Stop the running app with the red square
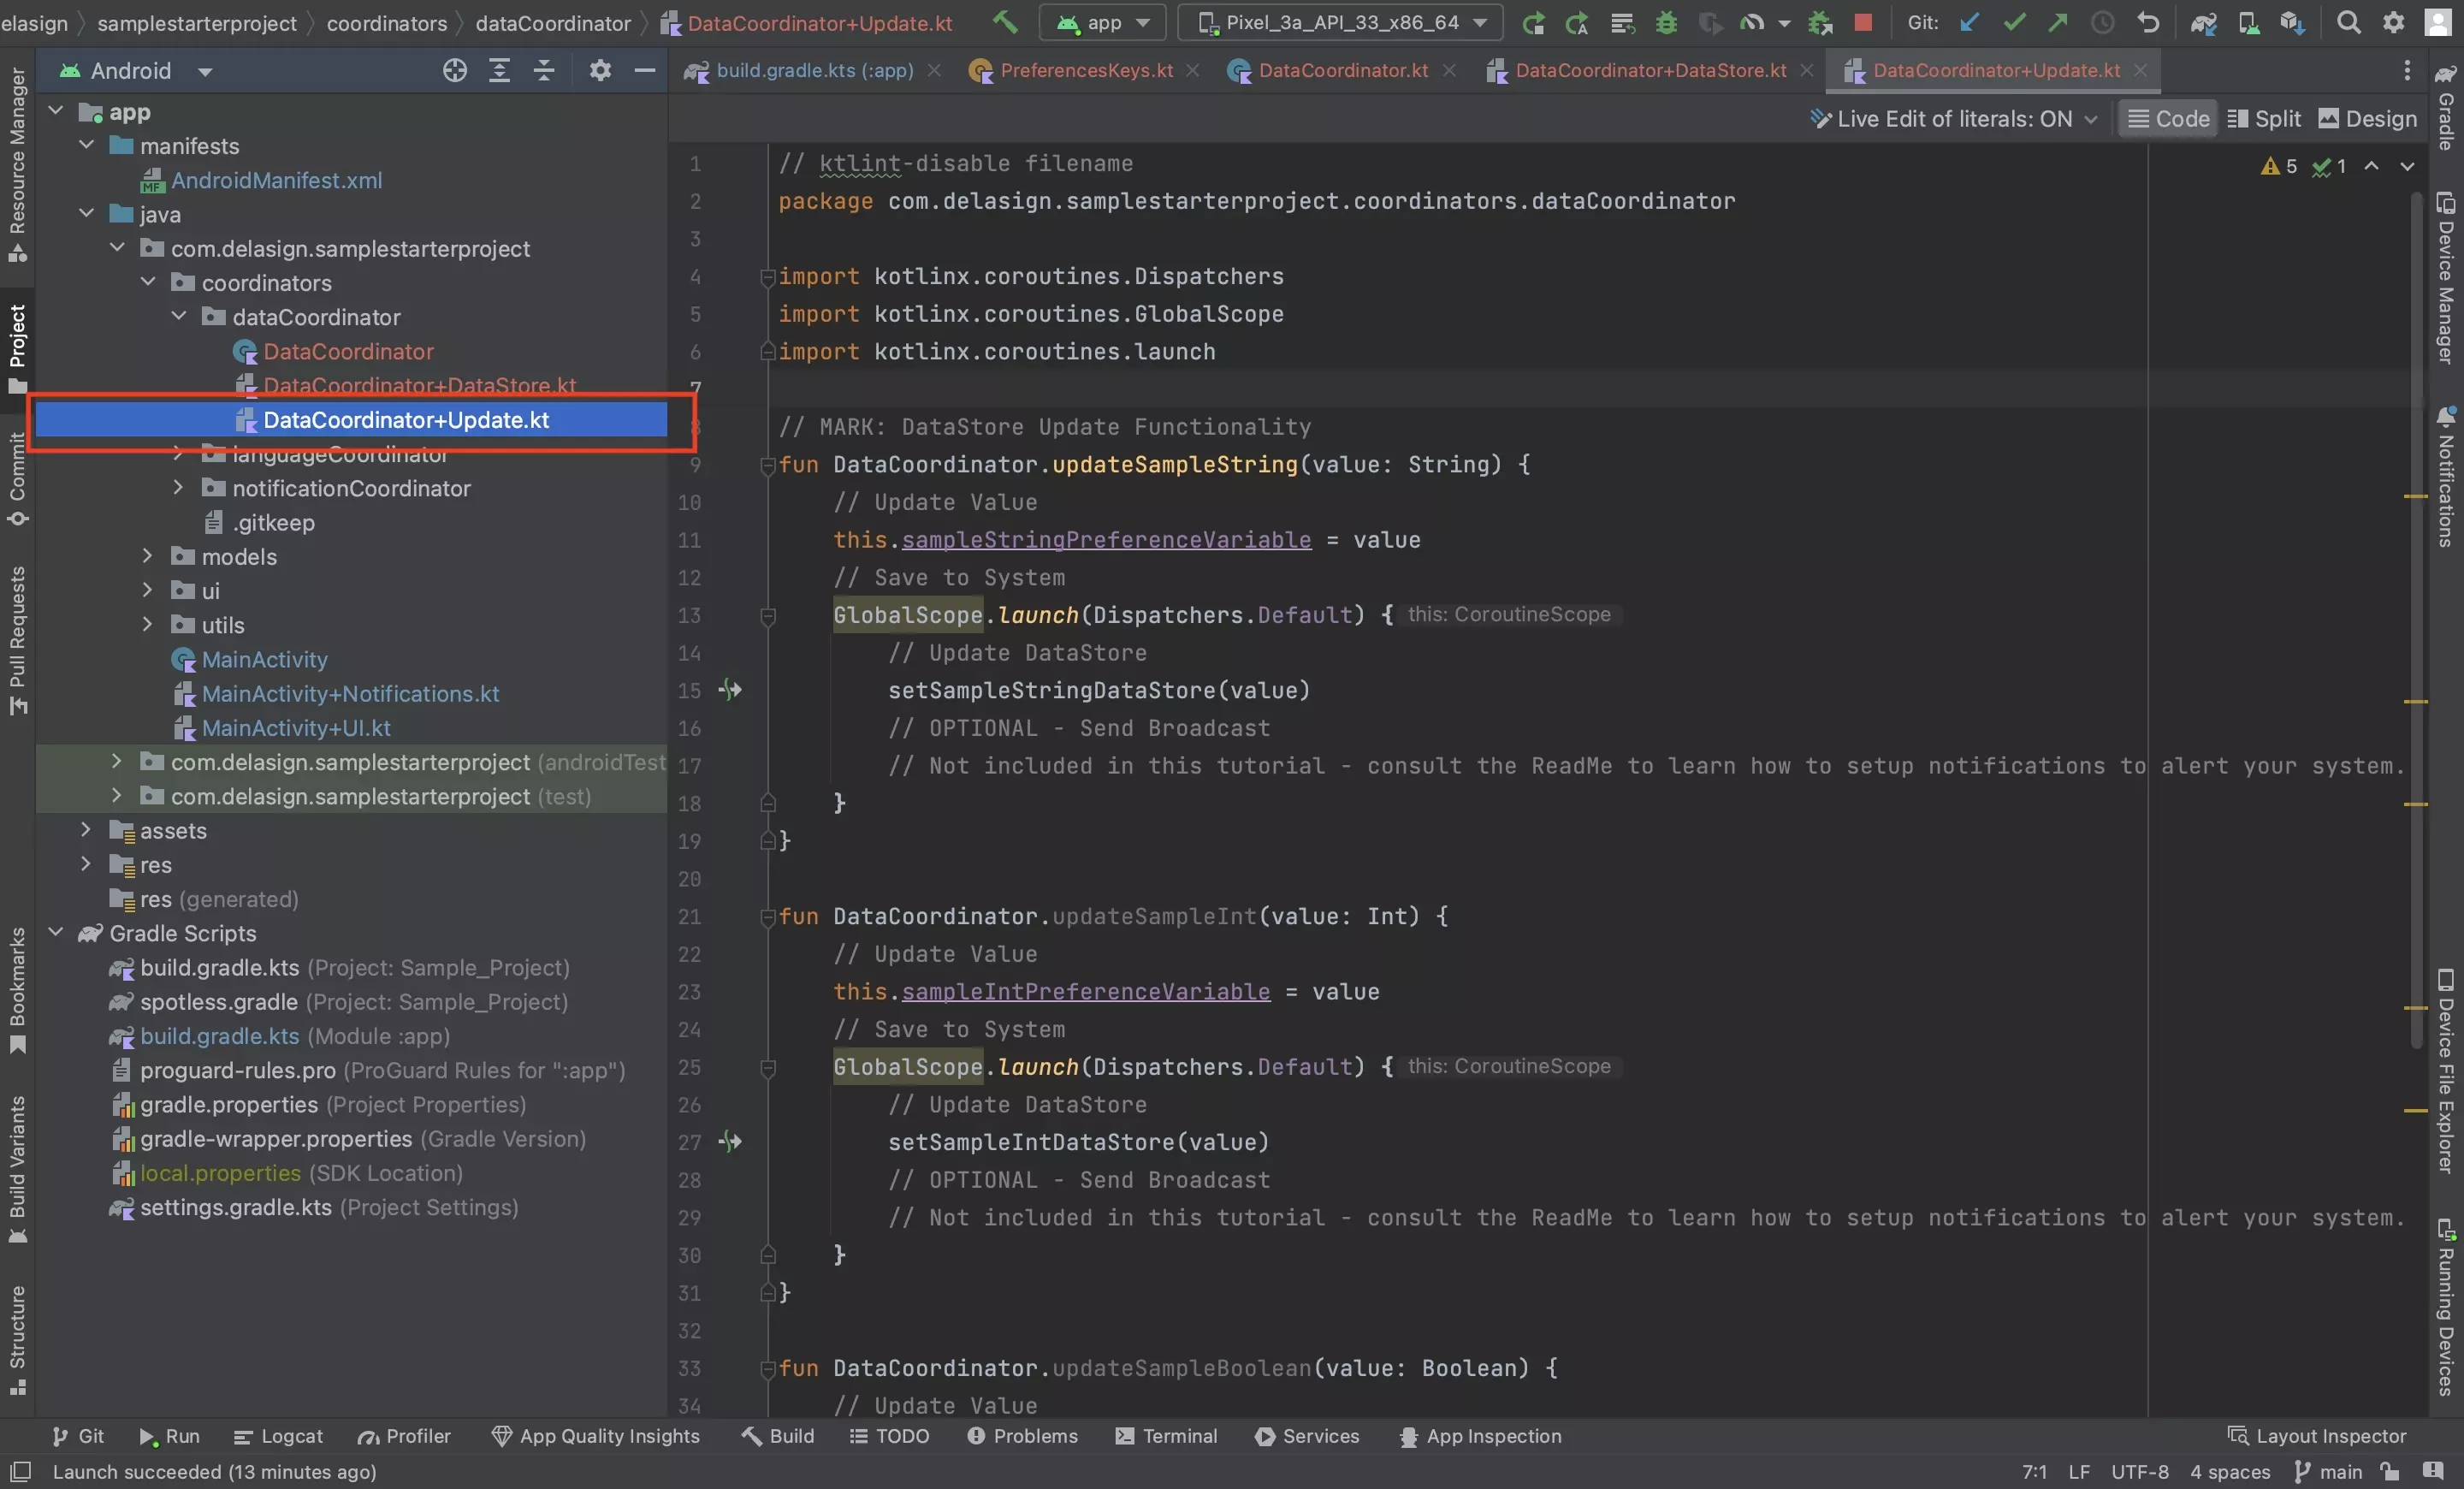2464x1489 pixels. [1862, 22]
